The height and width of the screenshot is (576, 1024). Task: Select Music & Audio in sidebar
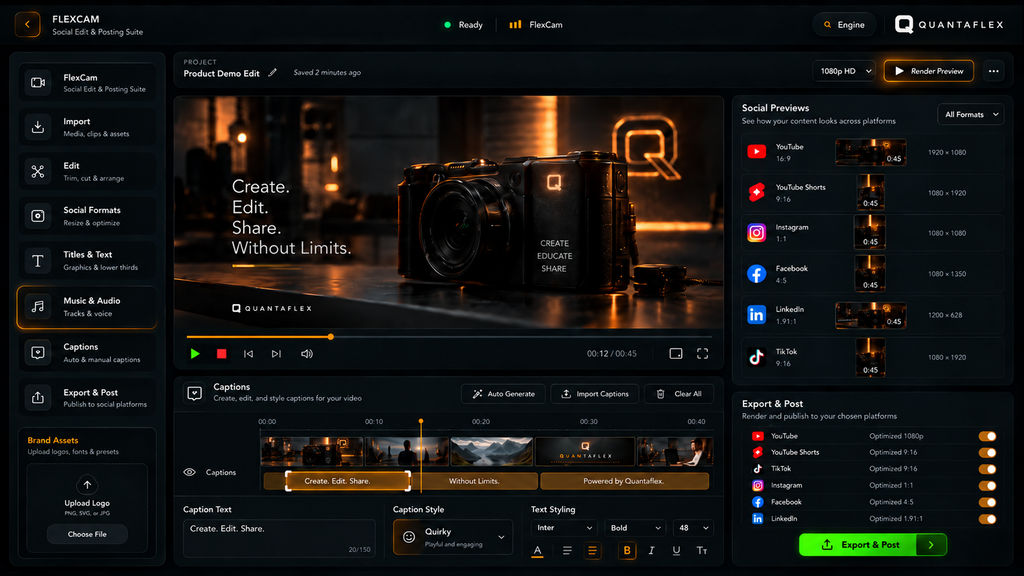coord(87,306)
